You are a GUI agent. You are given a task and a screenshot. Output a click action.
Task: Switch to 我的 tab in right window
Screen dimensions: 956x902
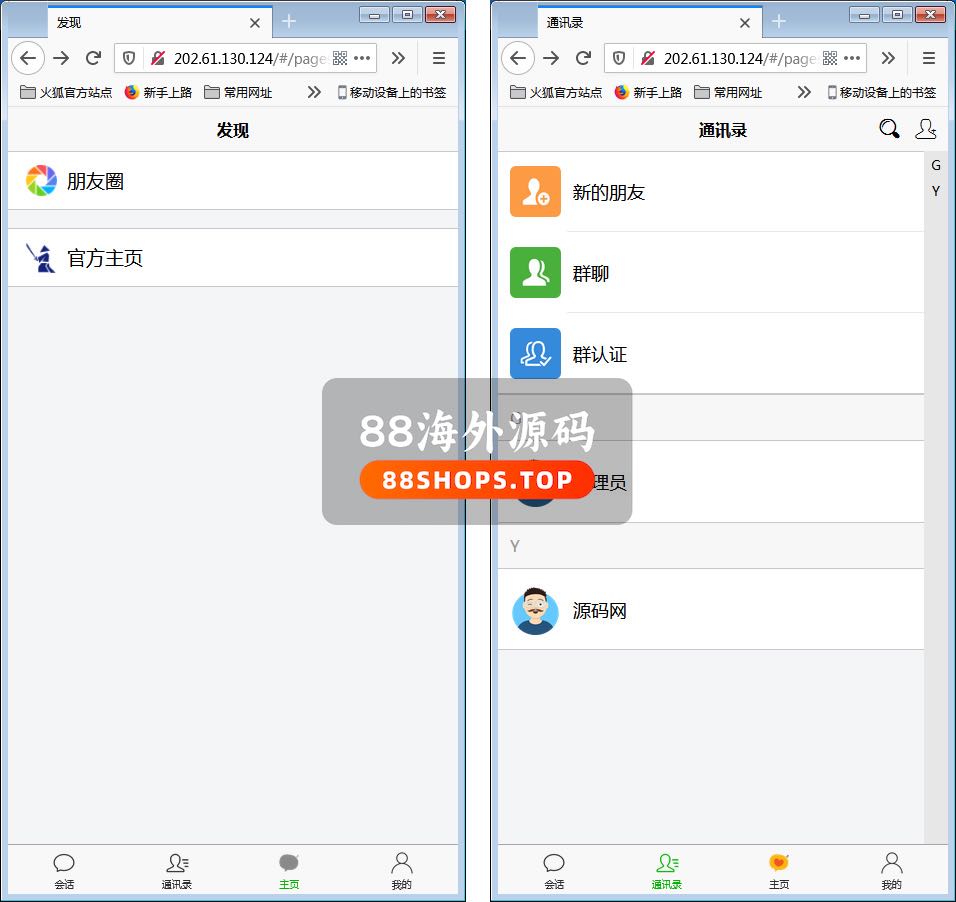point(891,870)
